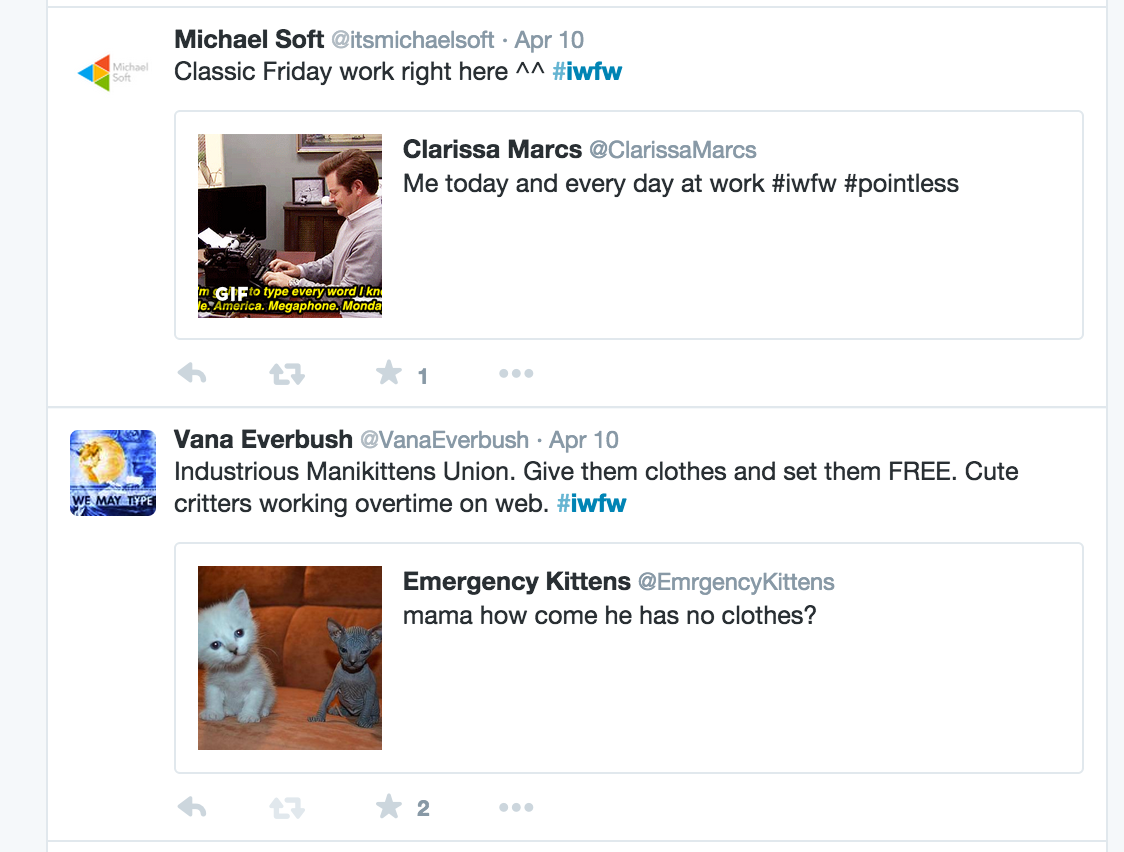Open Michael Soft's profile name
Viewport: 1124px width, 852px height.
point(249,40)
